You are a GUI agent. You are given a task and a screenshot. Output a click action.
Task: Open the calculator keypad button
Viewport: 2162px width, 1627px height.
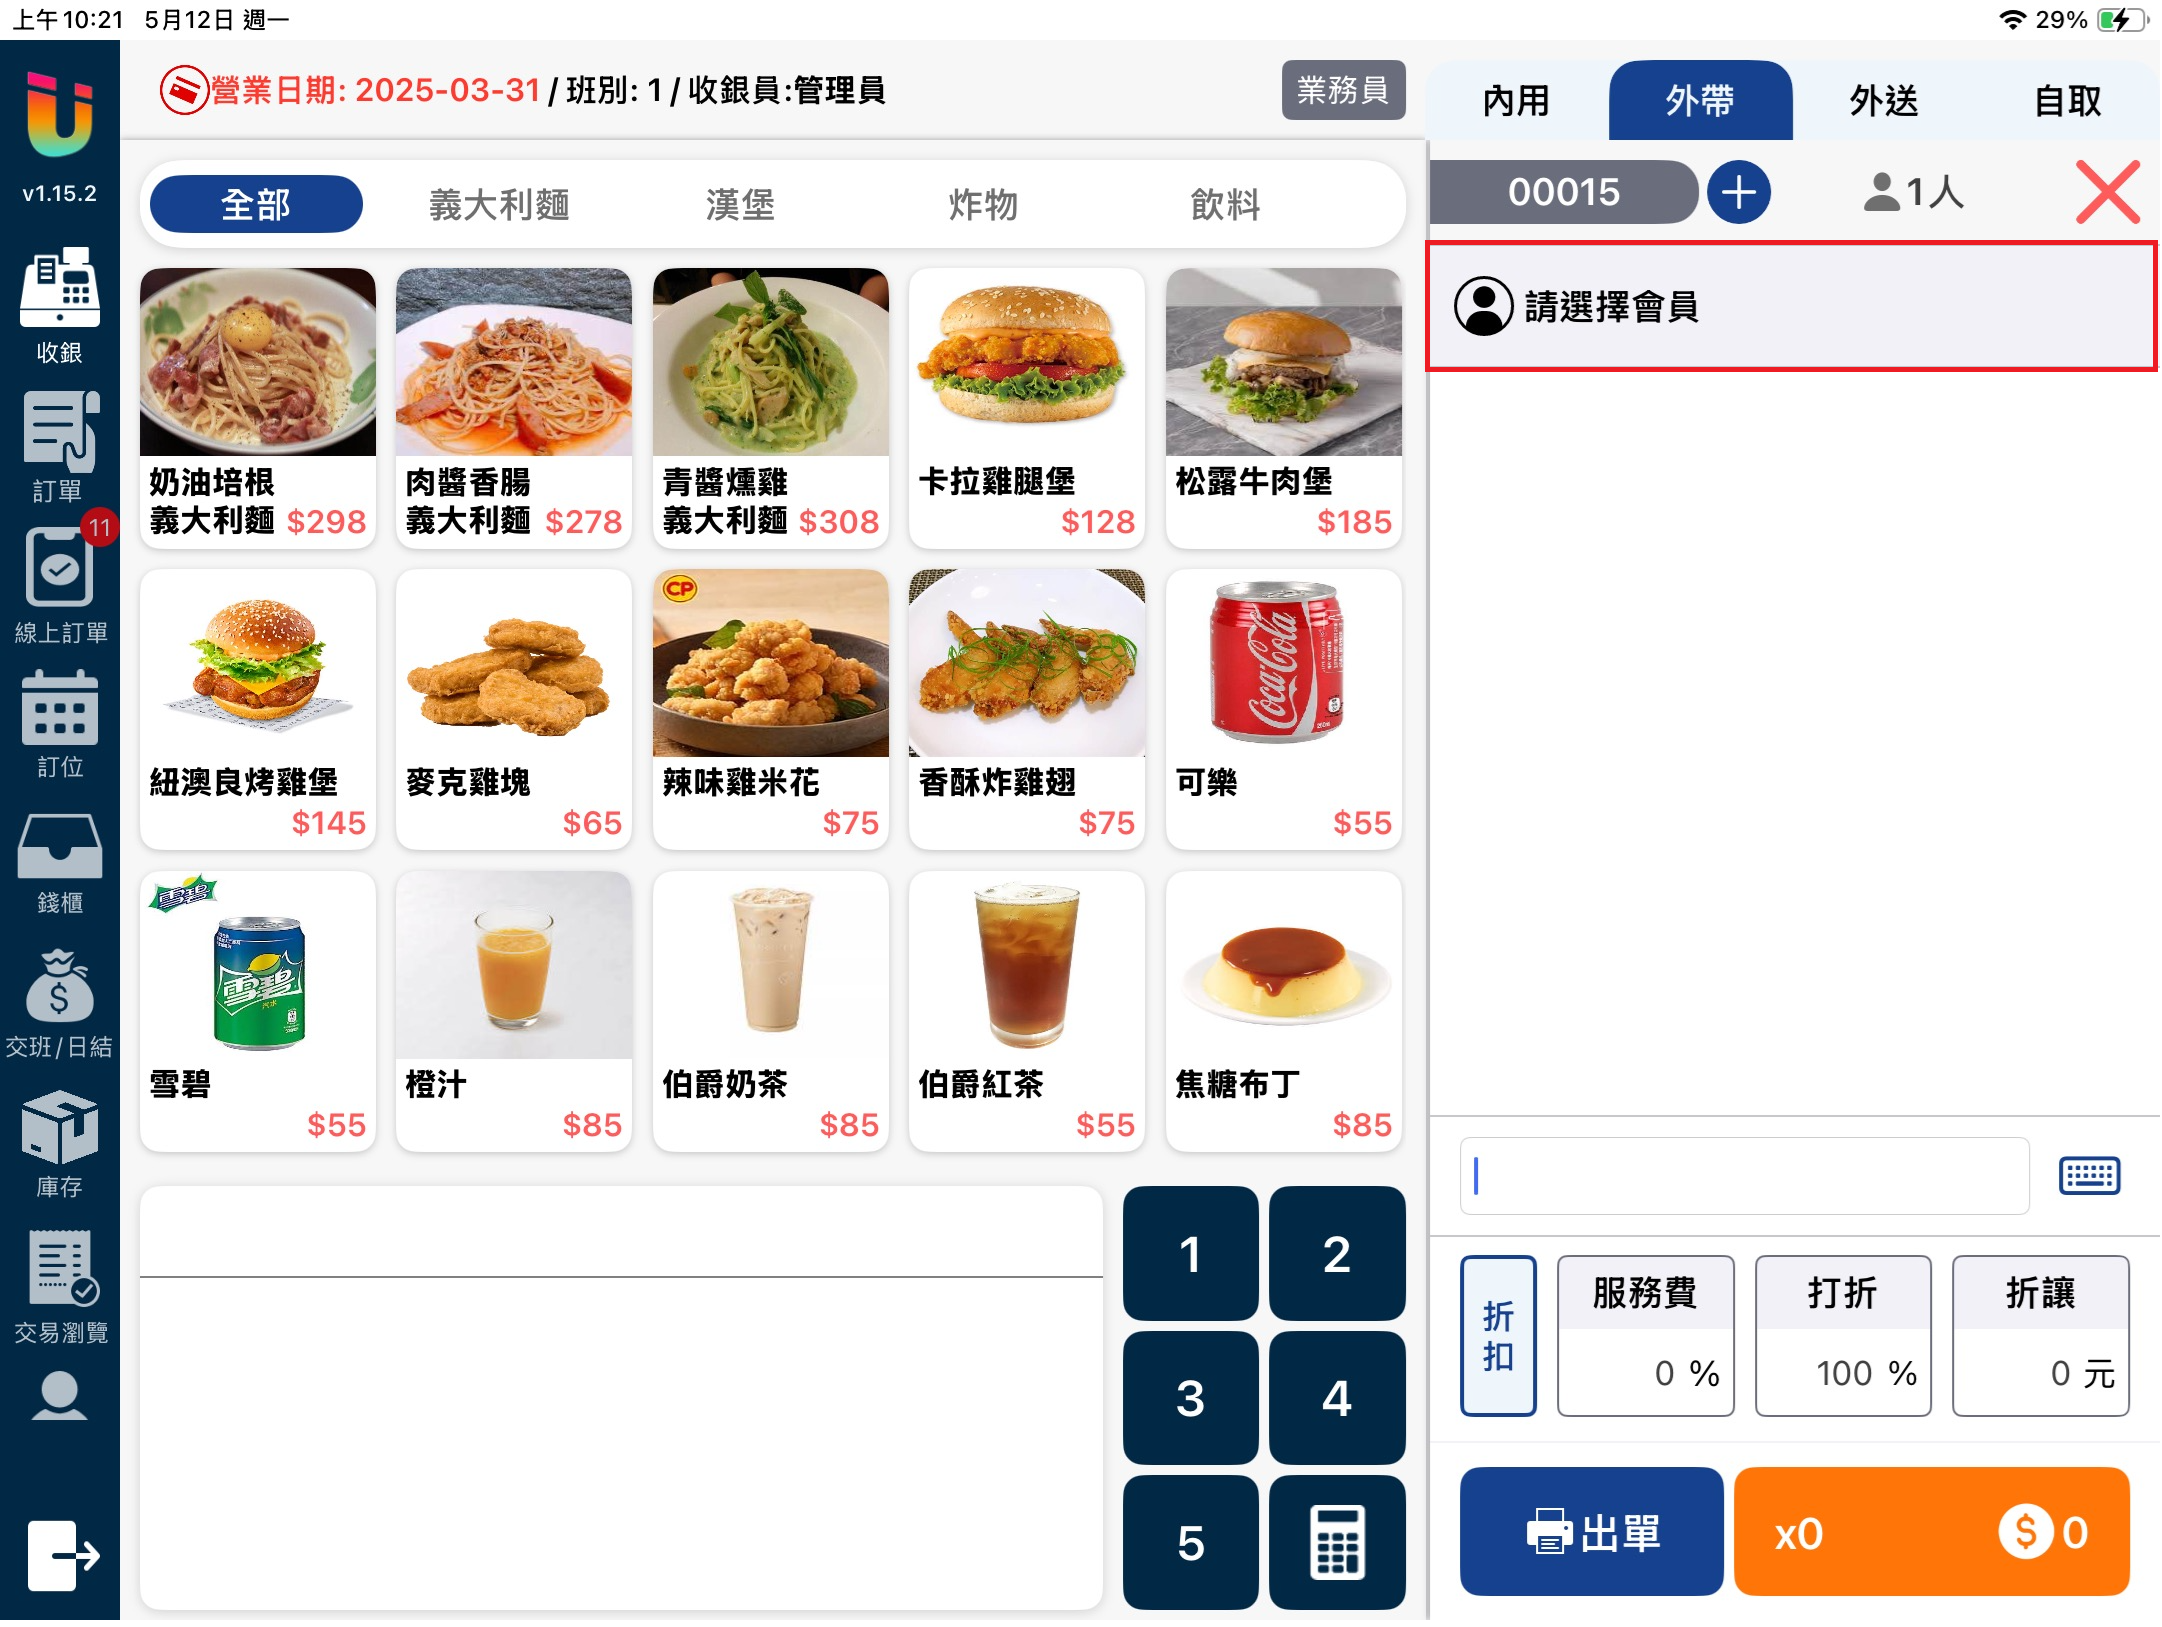point(1336,1541)
